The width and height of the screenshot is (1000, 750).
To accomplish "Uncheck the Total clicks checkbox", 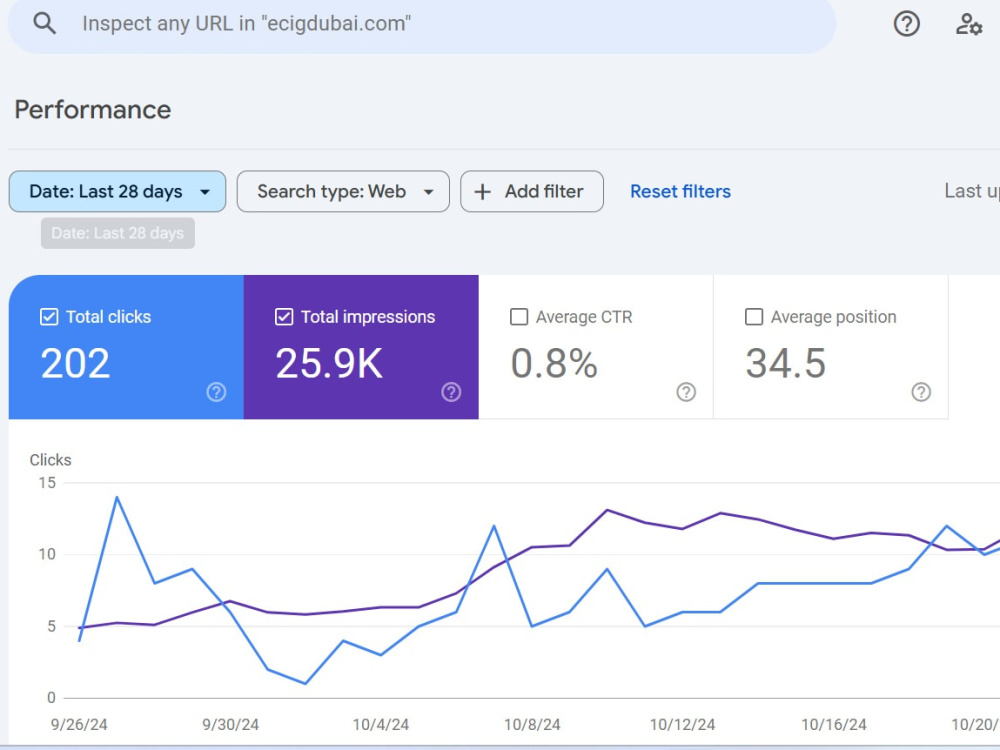I will tap(49, 317).
